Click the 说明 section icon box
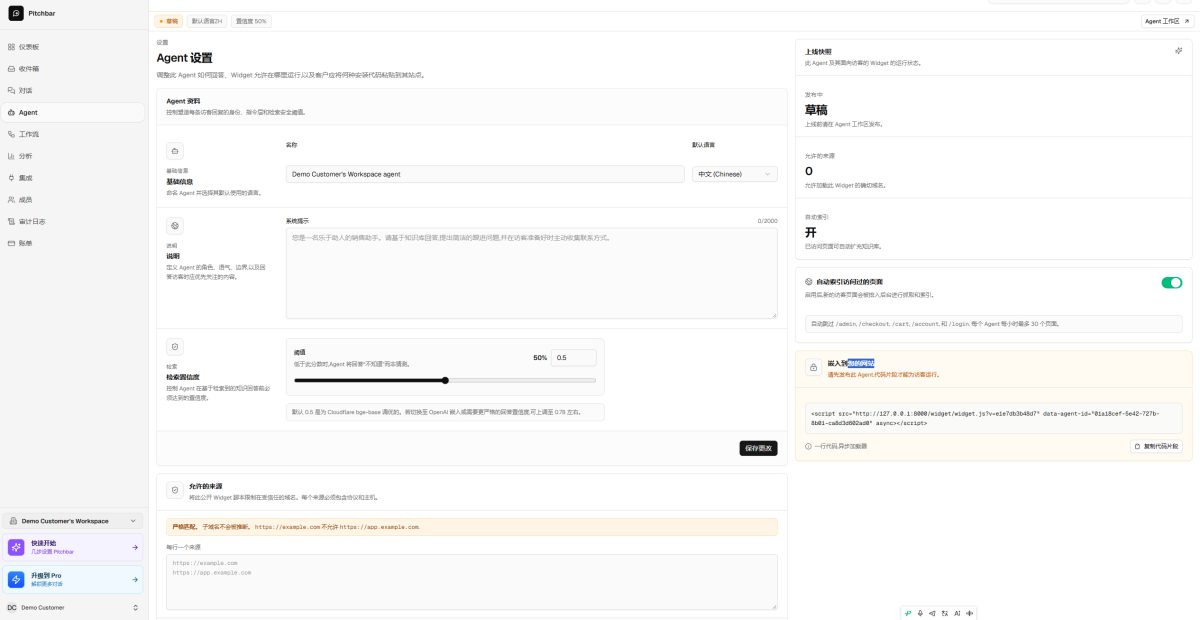This screenshot has width=1200, height=620. (175, 226)
